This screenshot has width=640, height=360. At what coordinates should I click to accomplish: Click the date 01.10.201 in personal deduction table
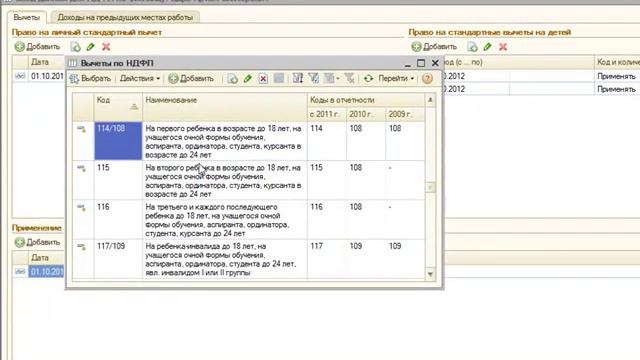pyautogui.click(x=47, y=76)
